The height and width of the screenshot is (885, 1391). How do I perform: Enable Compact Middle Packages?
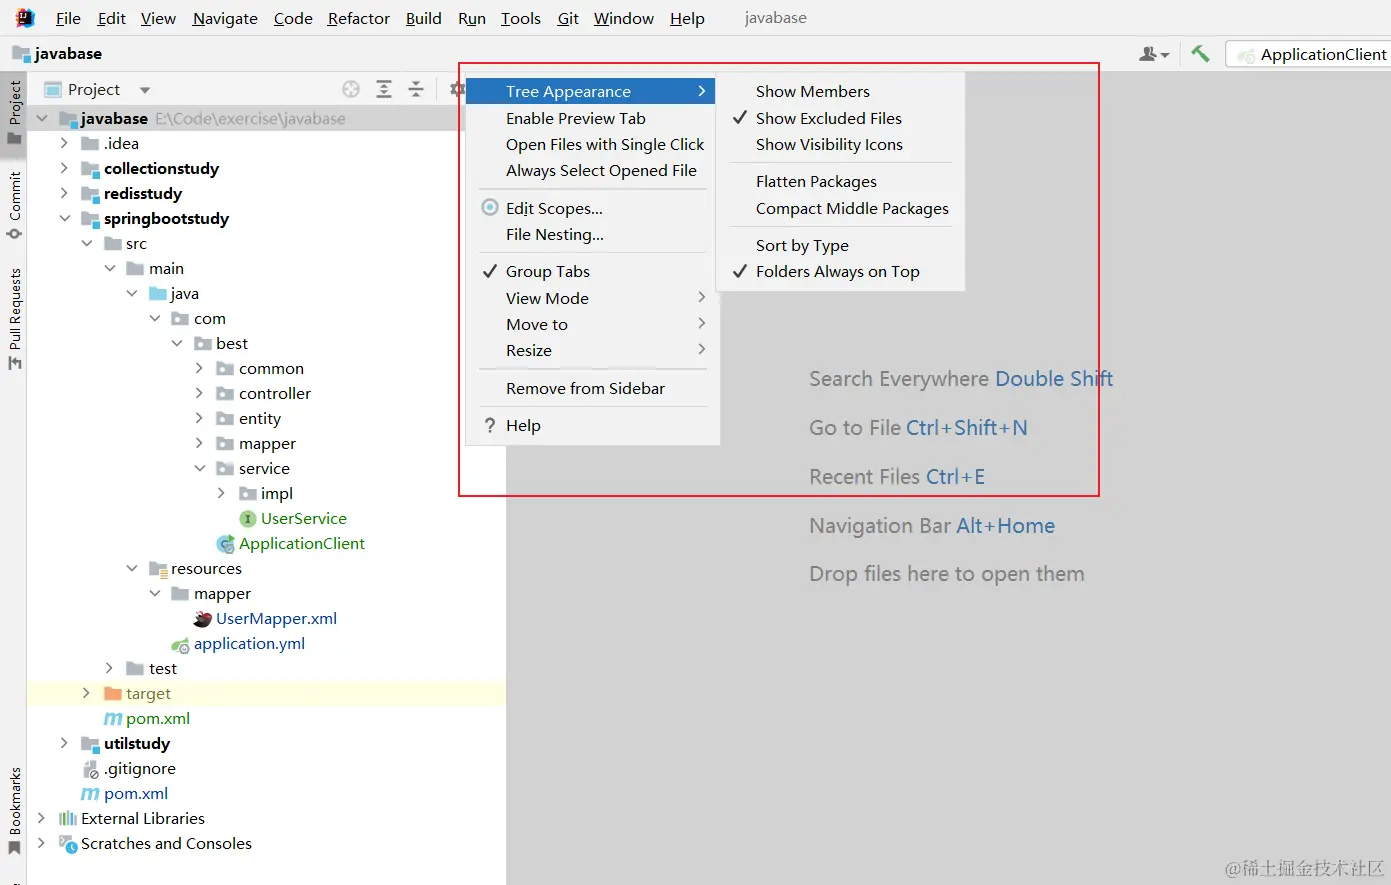840,208
